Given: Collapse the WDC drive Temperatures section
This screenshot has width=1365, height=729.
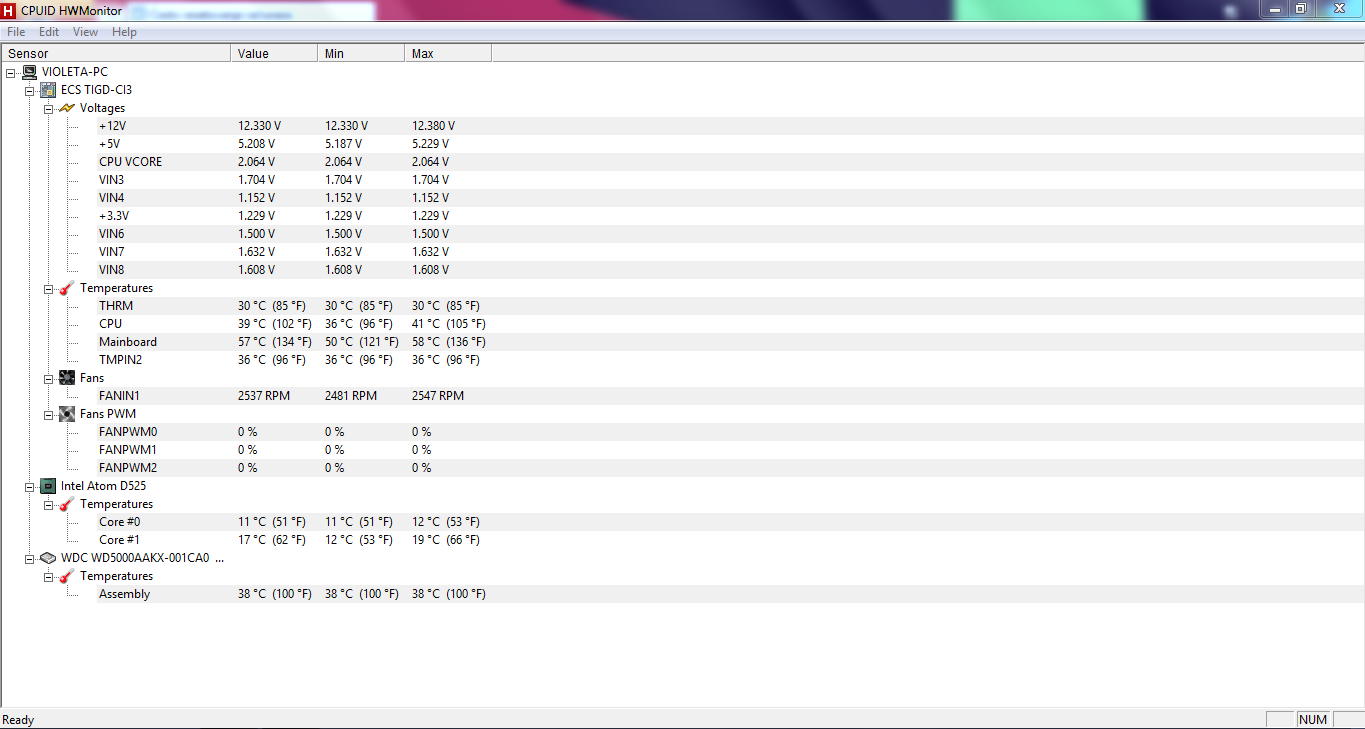Looking at the screenshot, I should (x=49, y=576).
